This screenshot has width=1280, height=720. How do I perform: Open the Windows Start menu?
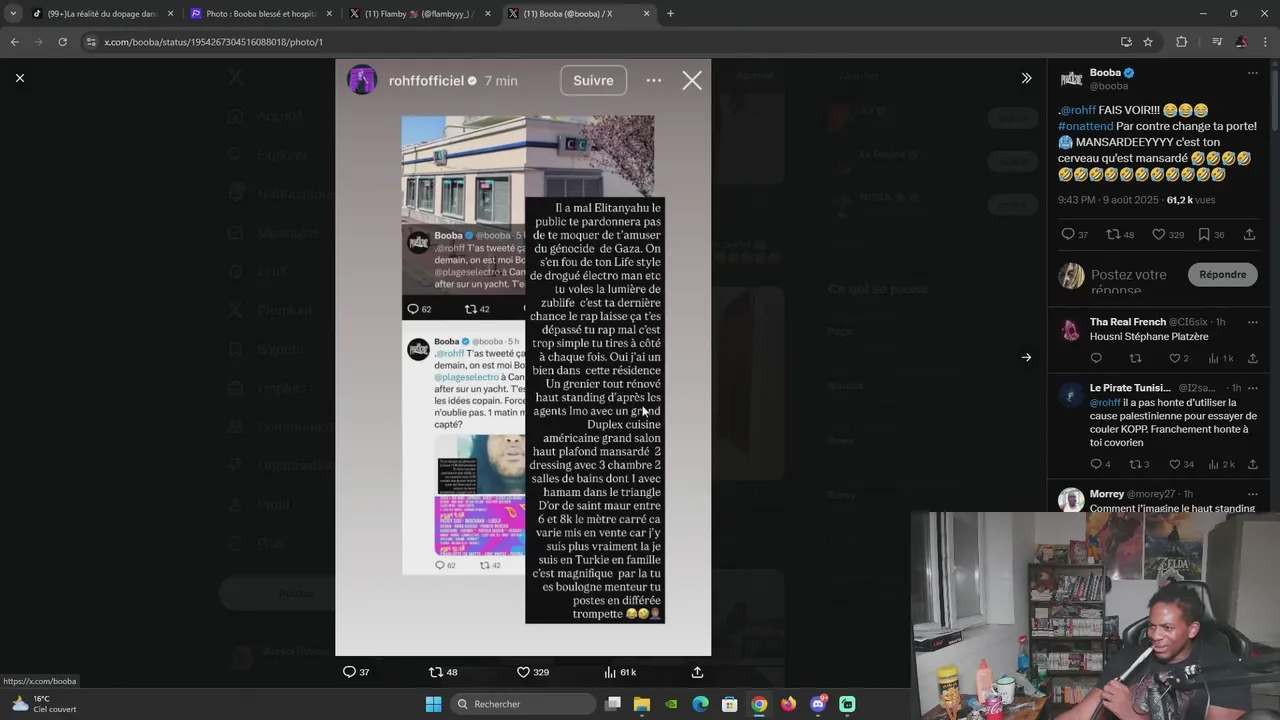point(433,704)
